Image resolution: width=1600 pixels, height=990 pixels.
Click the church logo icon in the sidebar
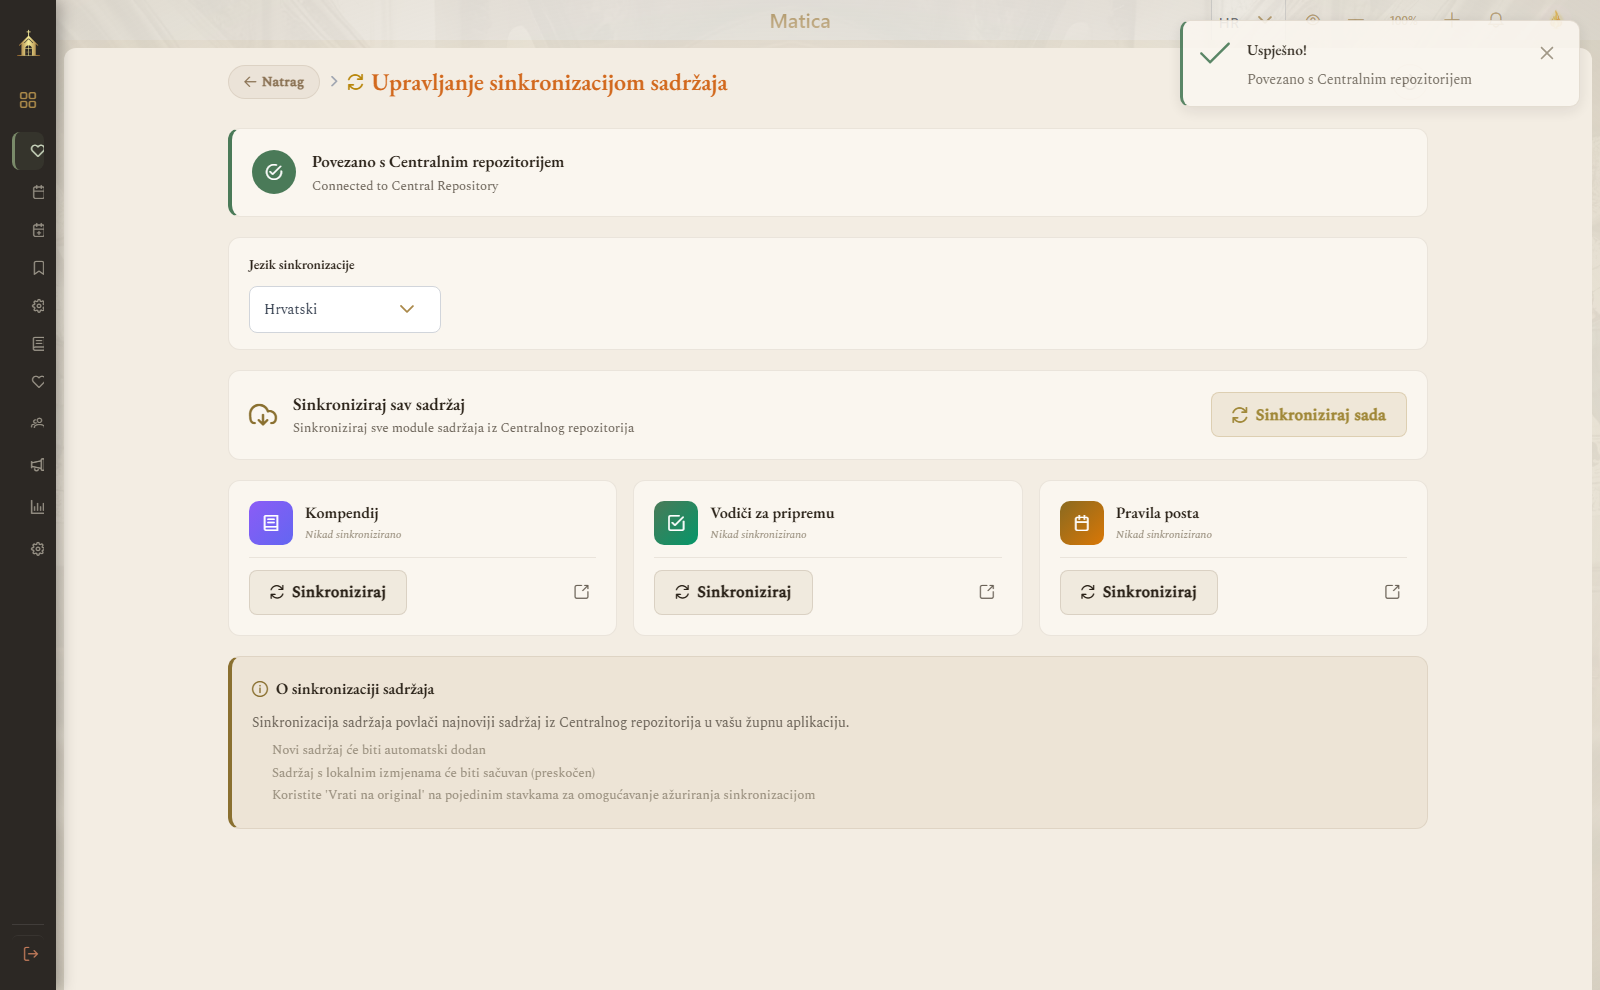[x=28, y=43]
